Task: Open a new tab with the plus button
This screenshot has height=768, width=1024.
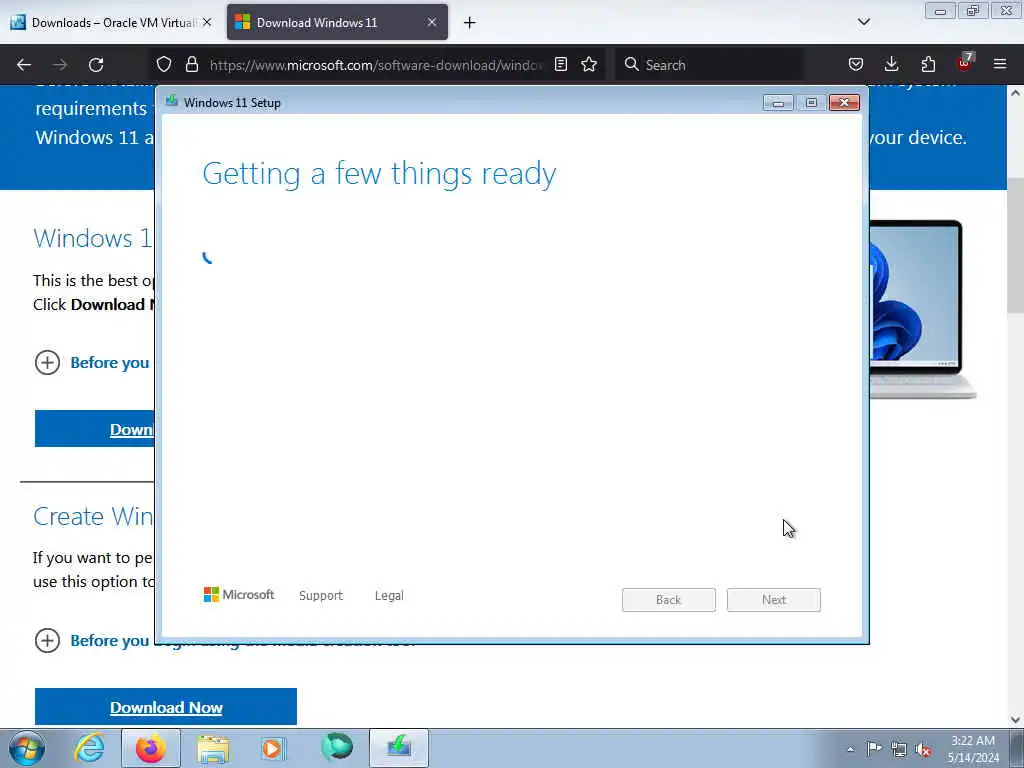Action: (470, 23)
